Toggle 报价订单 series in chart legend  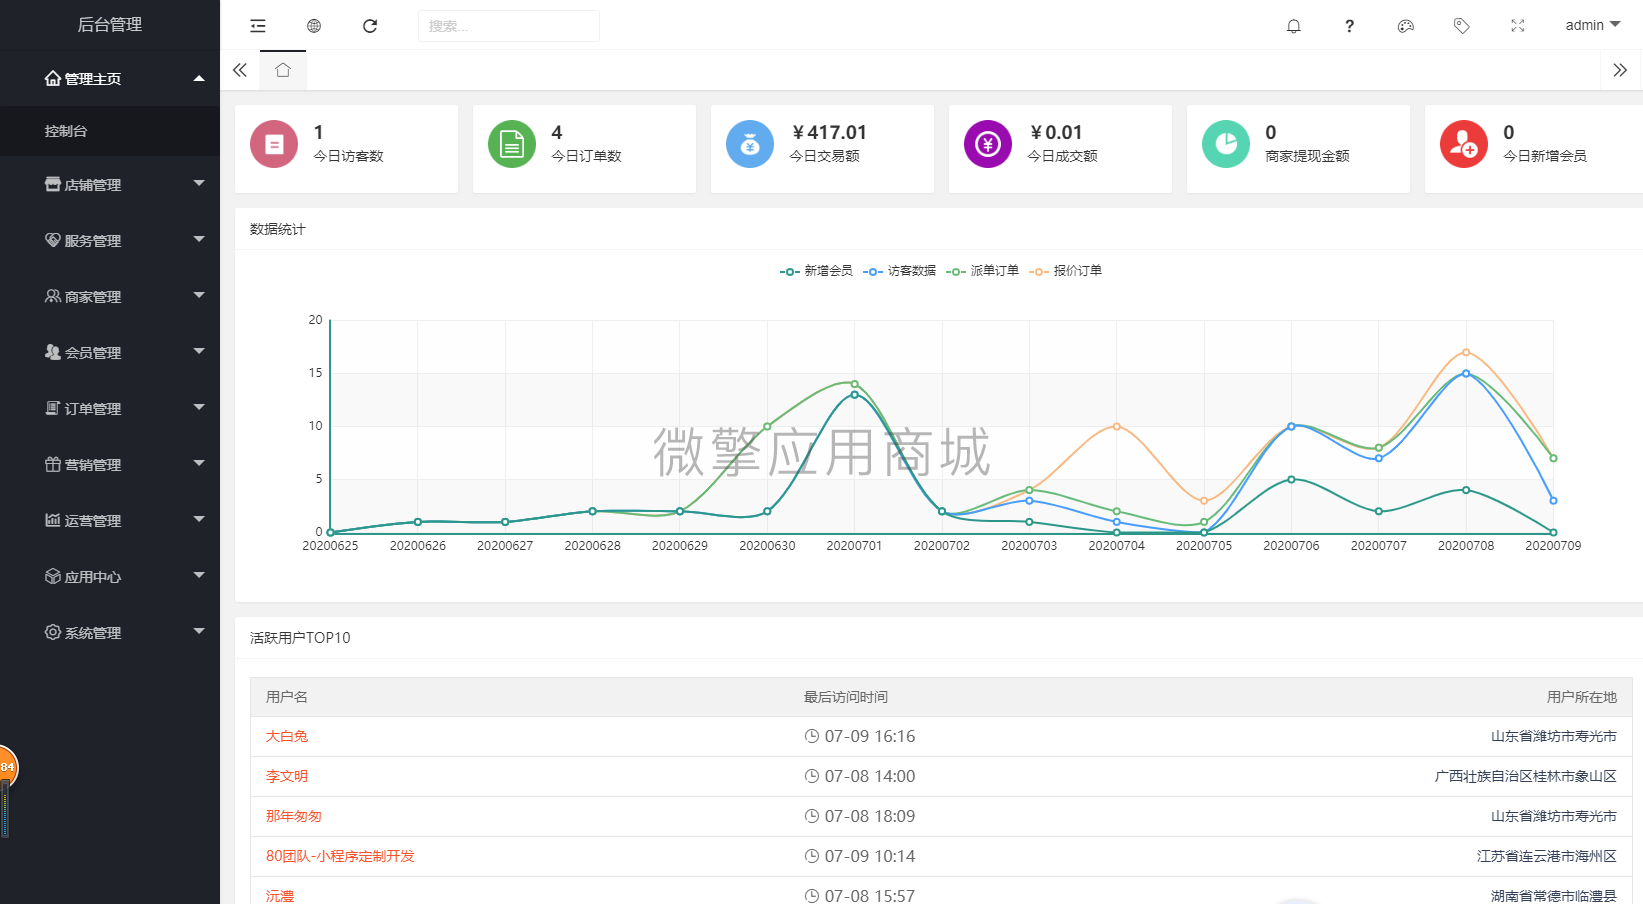point(1065,271)
